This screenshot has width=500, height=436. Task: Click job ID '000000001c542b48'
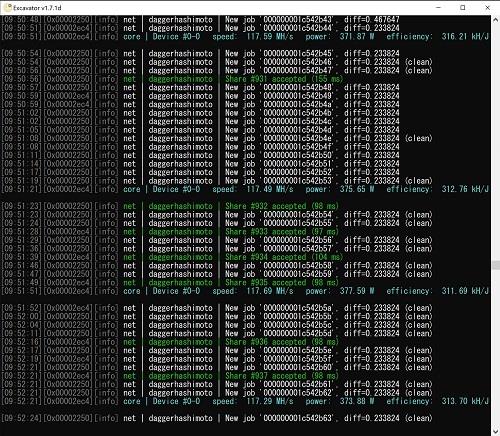[x=298, y=87]
